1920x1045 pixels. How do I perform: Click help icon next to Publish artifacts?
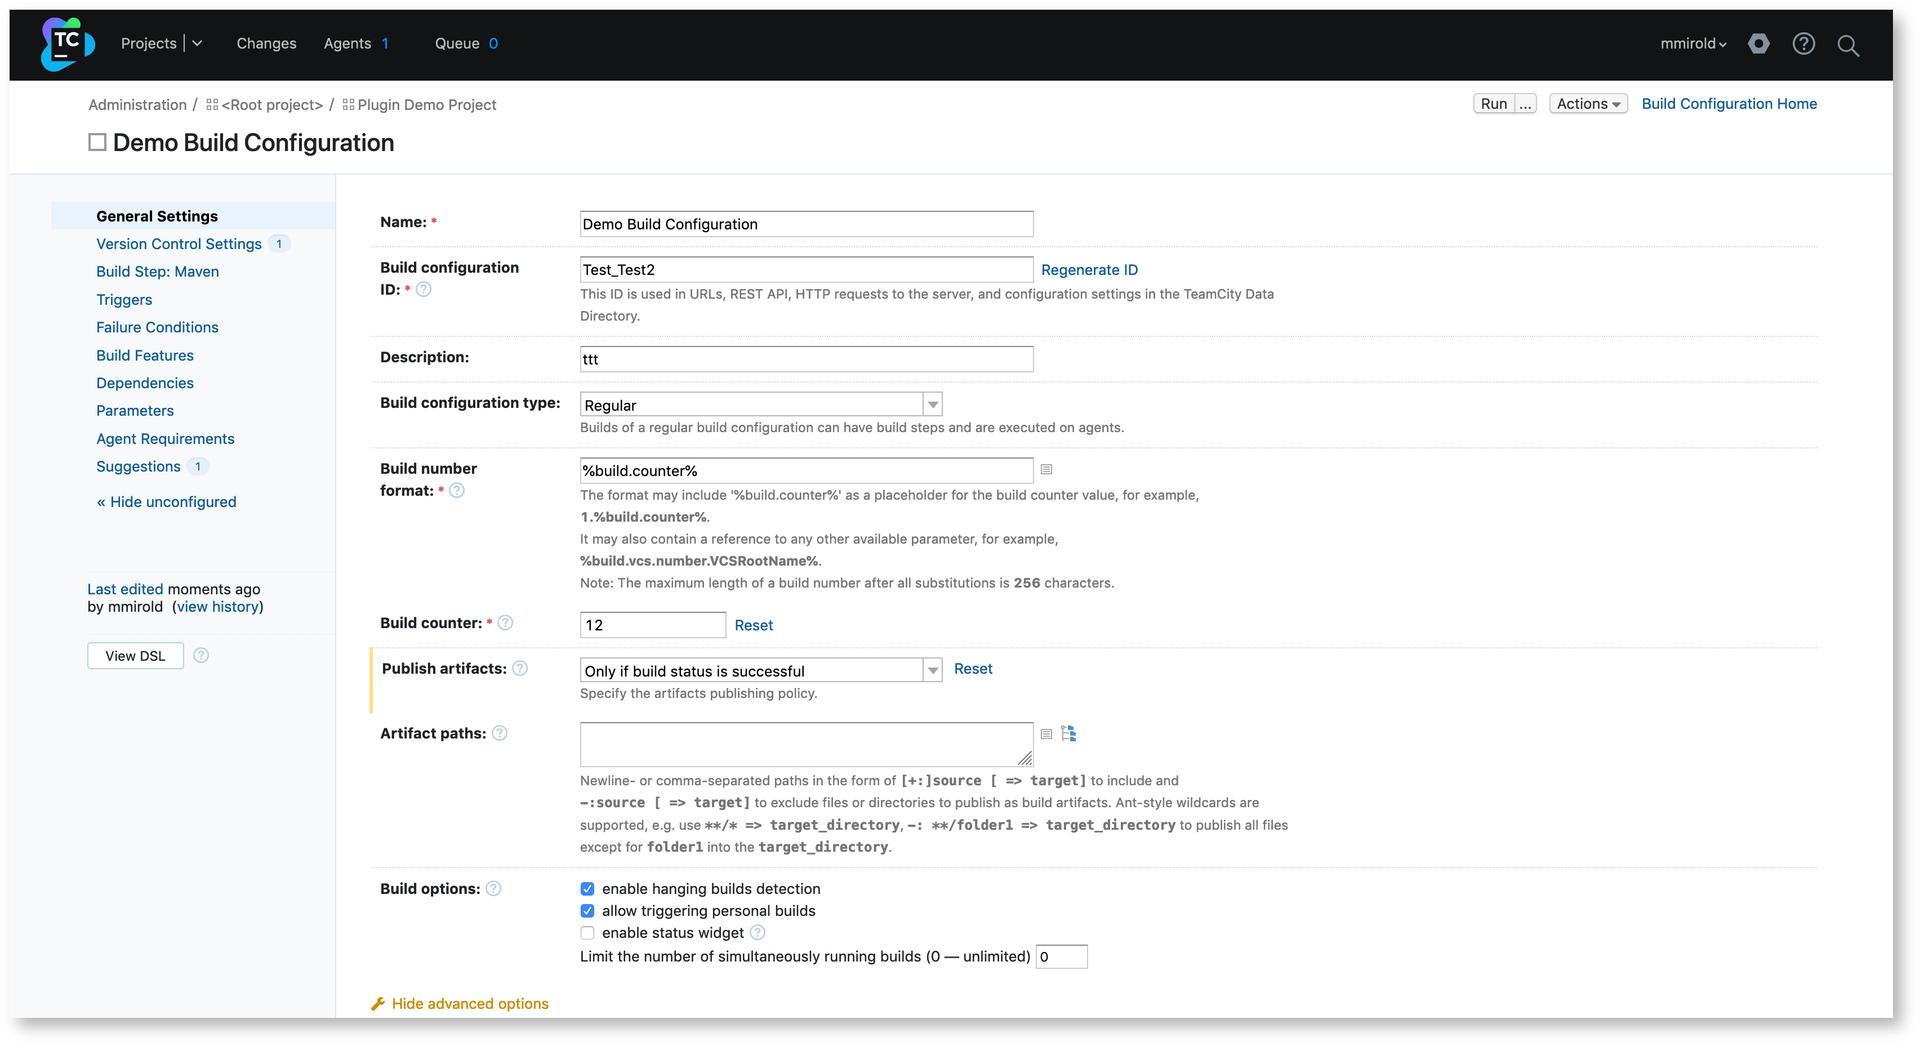pyautogui.click(x=520, y=669)
